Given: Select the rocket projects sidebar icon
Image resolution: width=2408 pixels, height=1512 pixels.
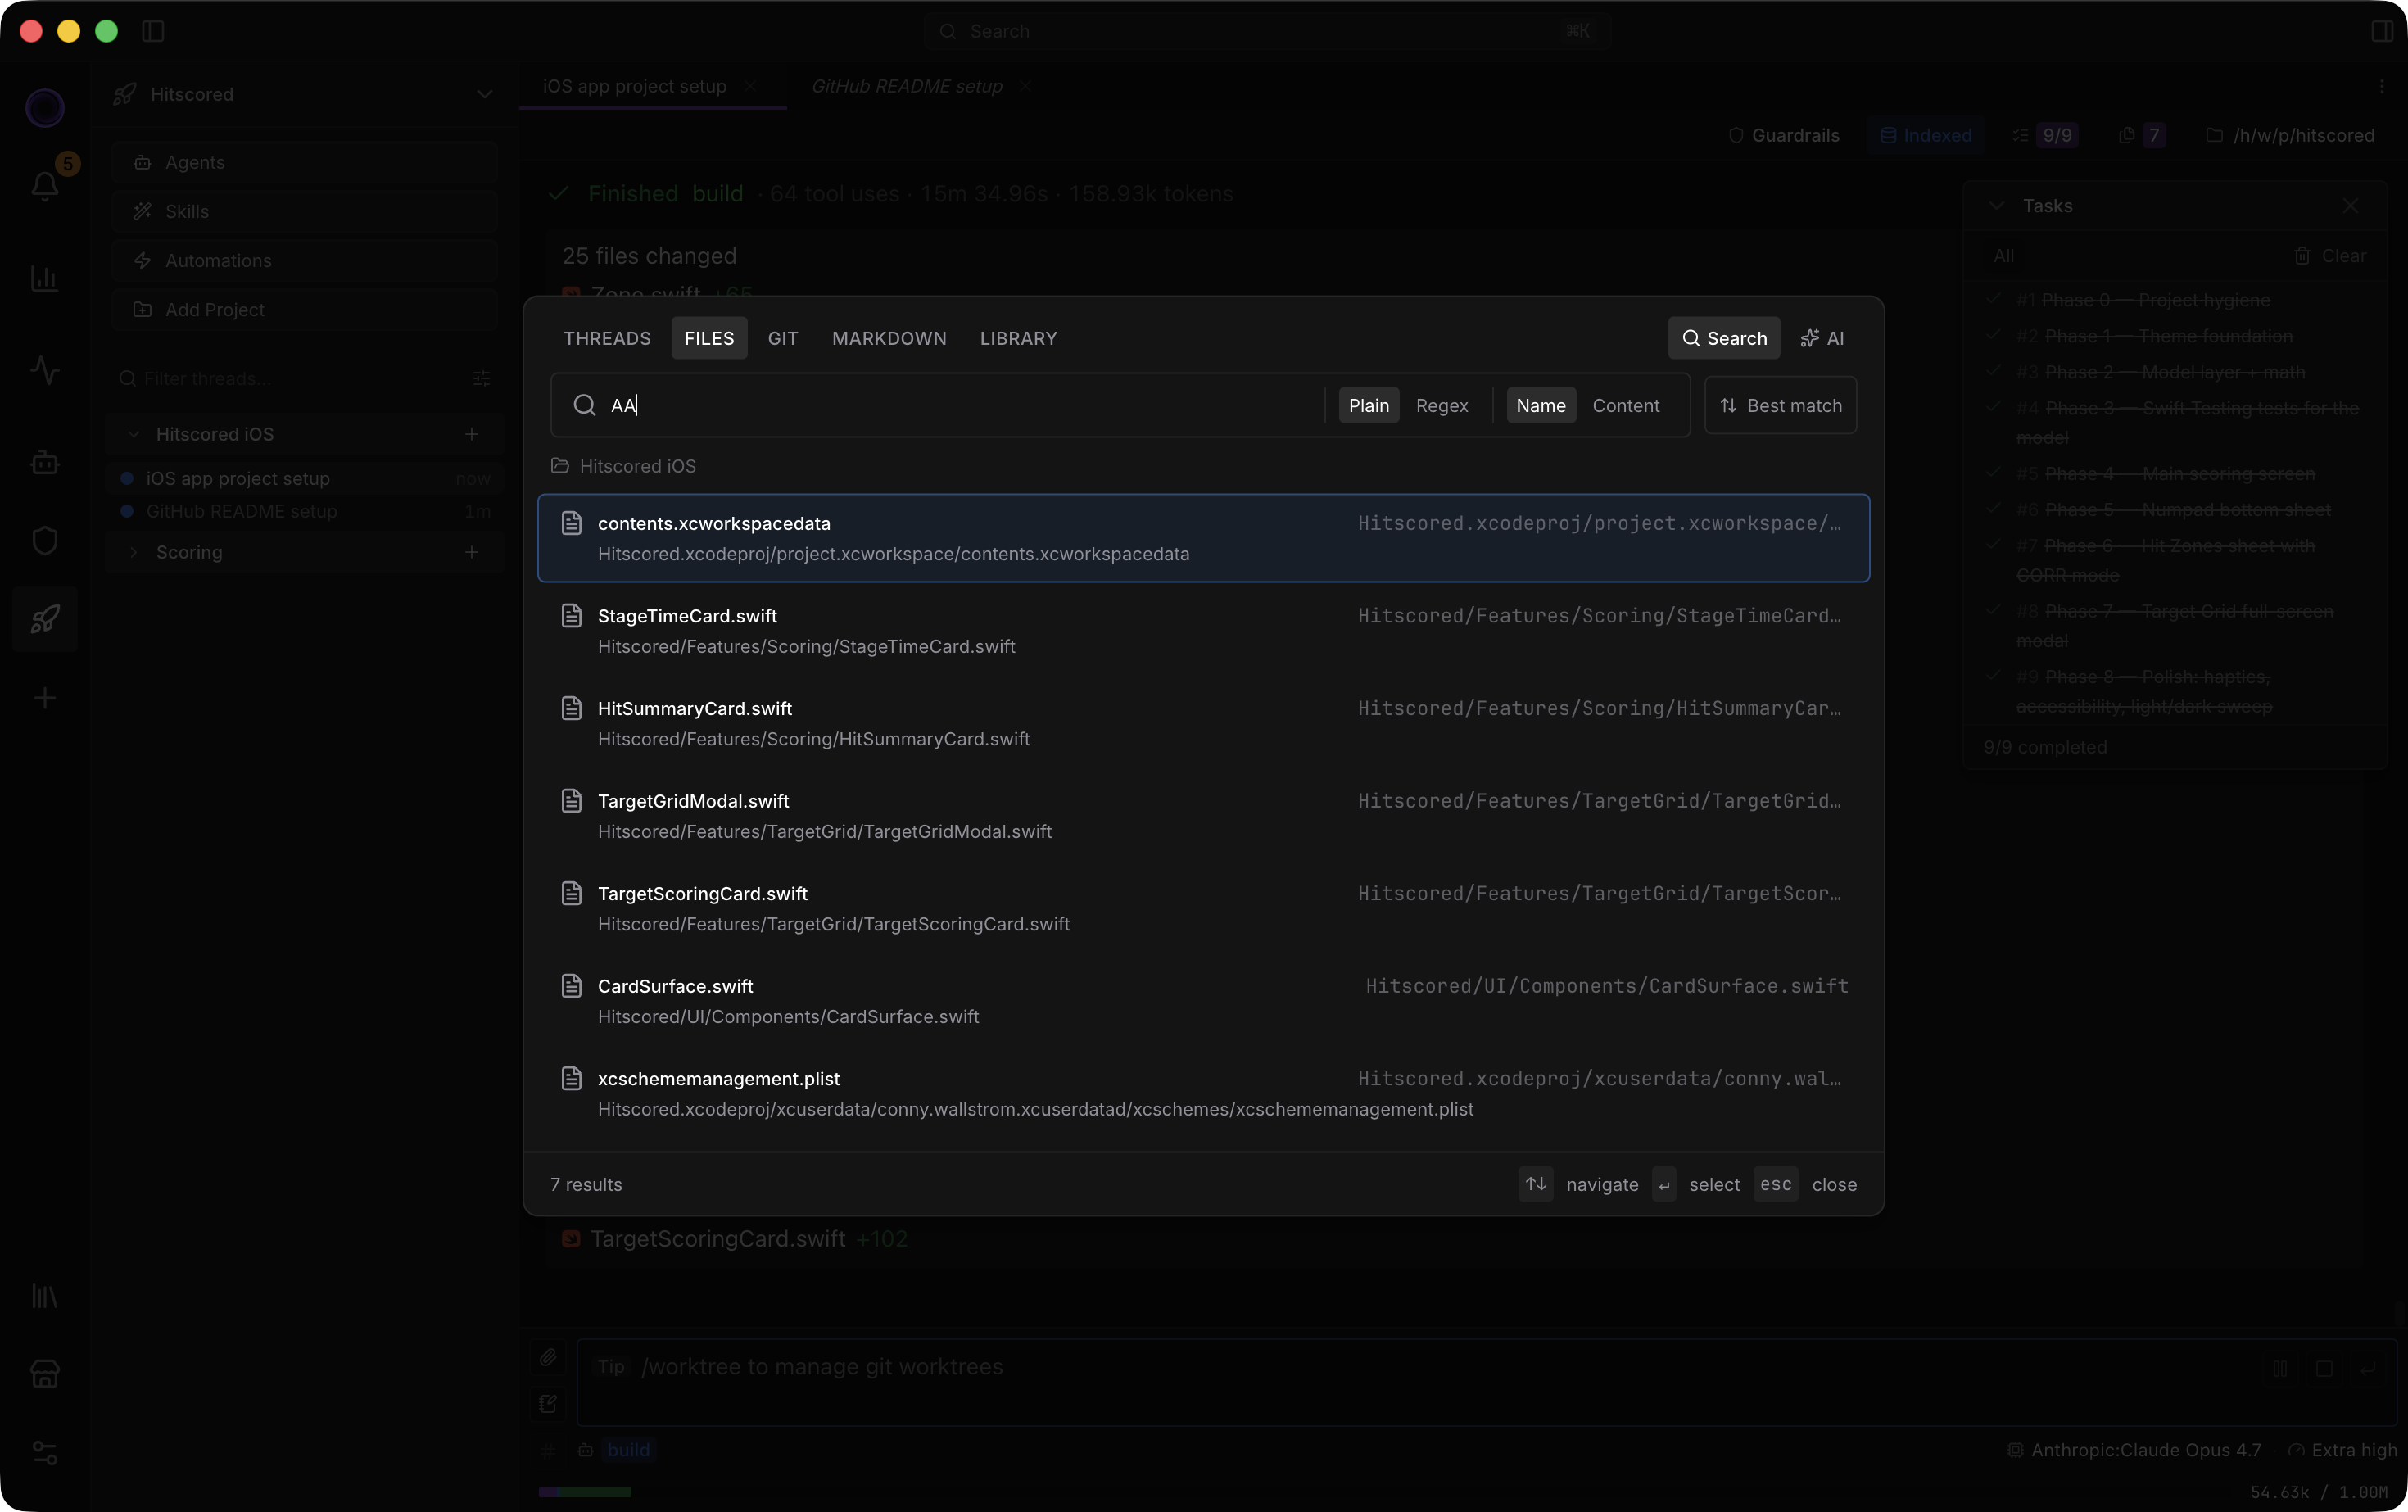Looking at the screenshot, I should coord(45,619).
